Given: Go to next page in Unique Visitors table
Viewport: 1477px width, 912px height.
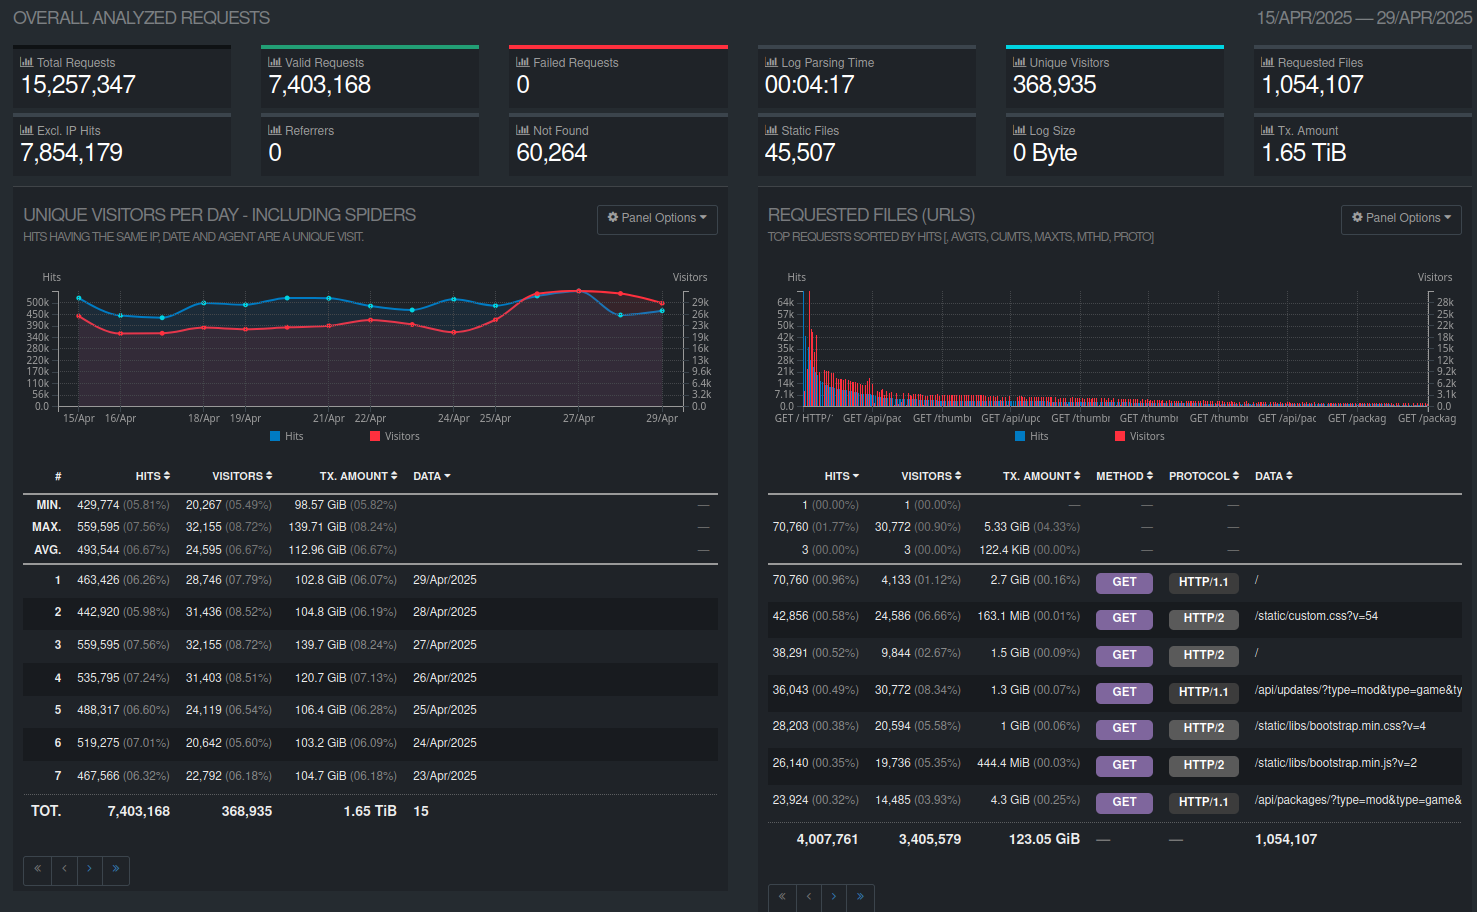Looking at the screenshot, I should pos(89,869).
